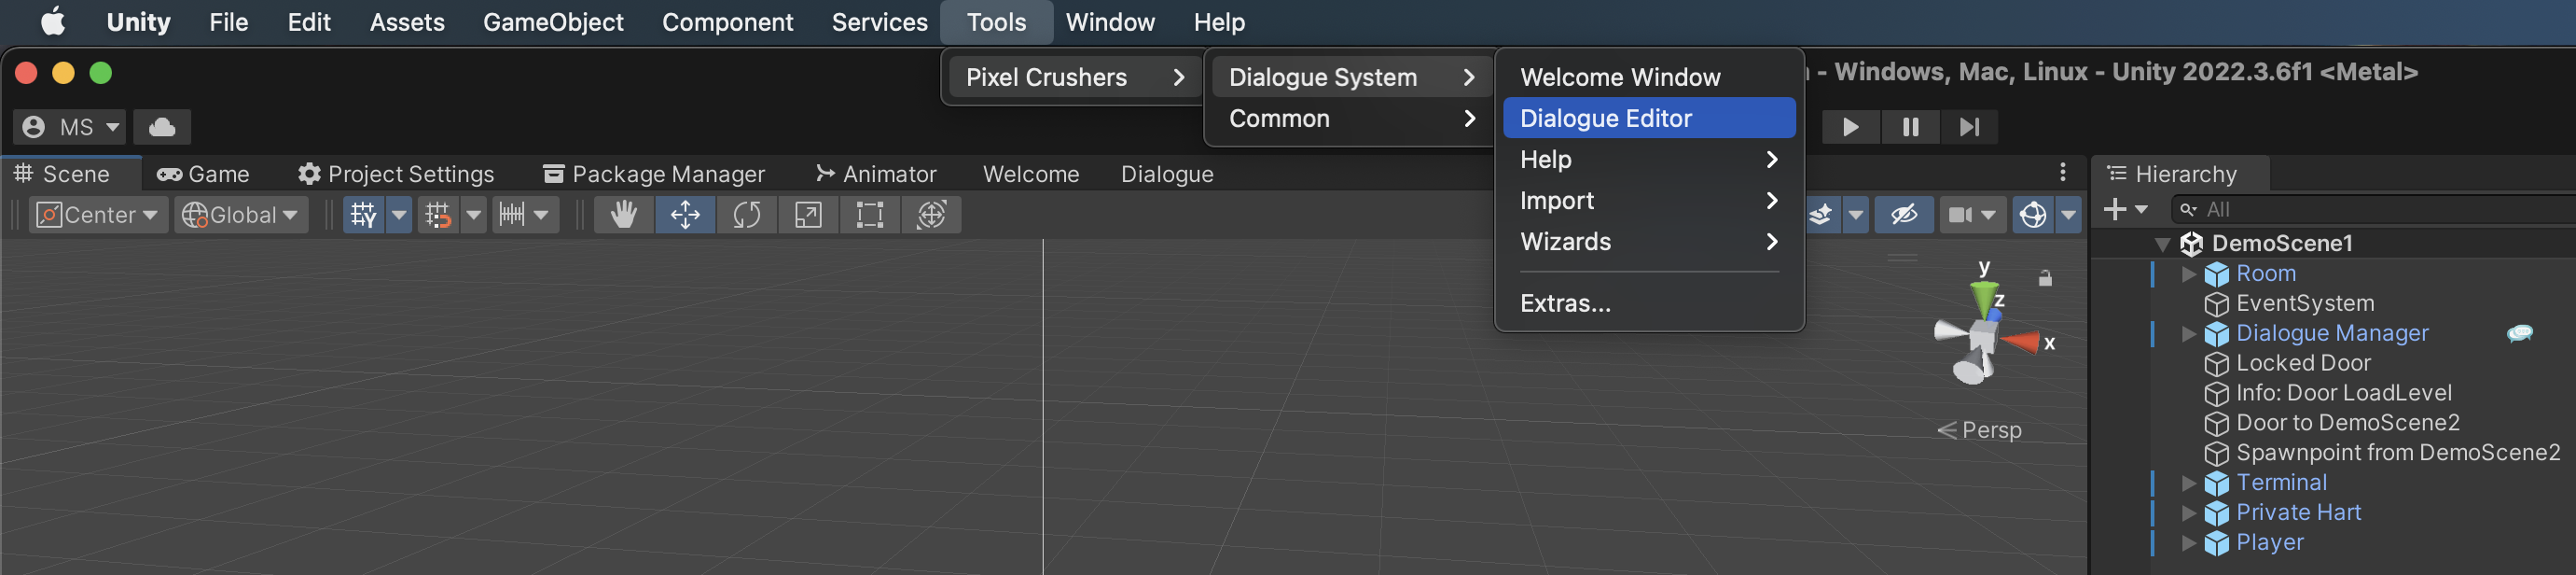The height and width of the screenshot is (575, 2576).
Task: Open the Common submenu
Action: [x=1352, y=118]
